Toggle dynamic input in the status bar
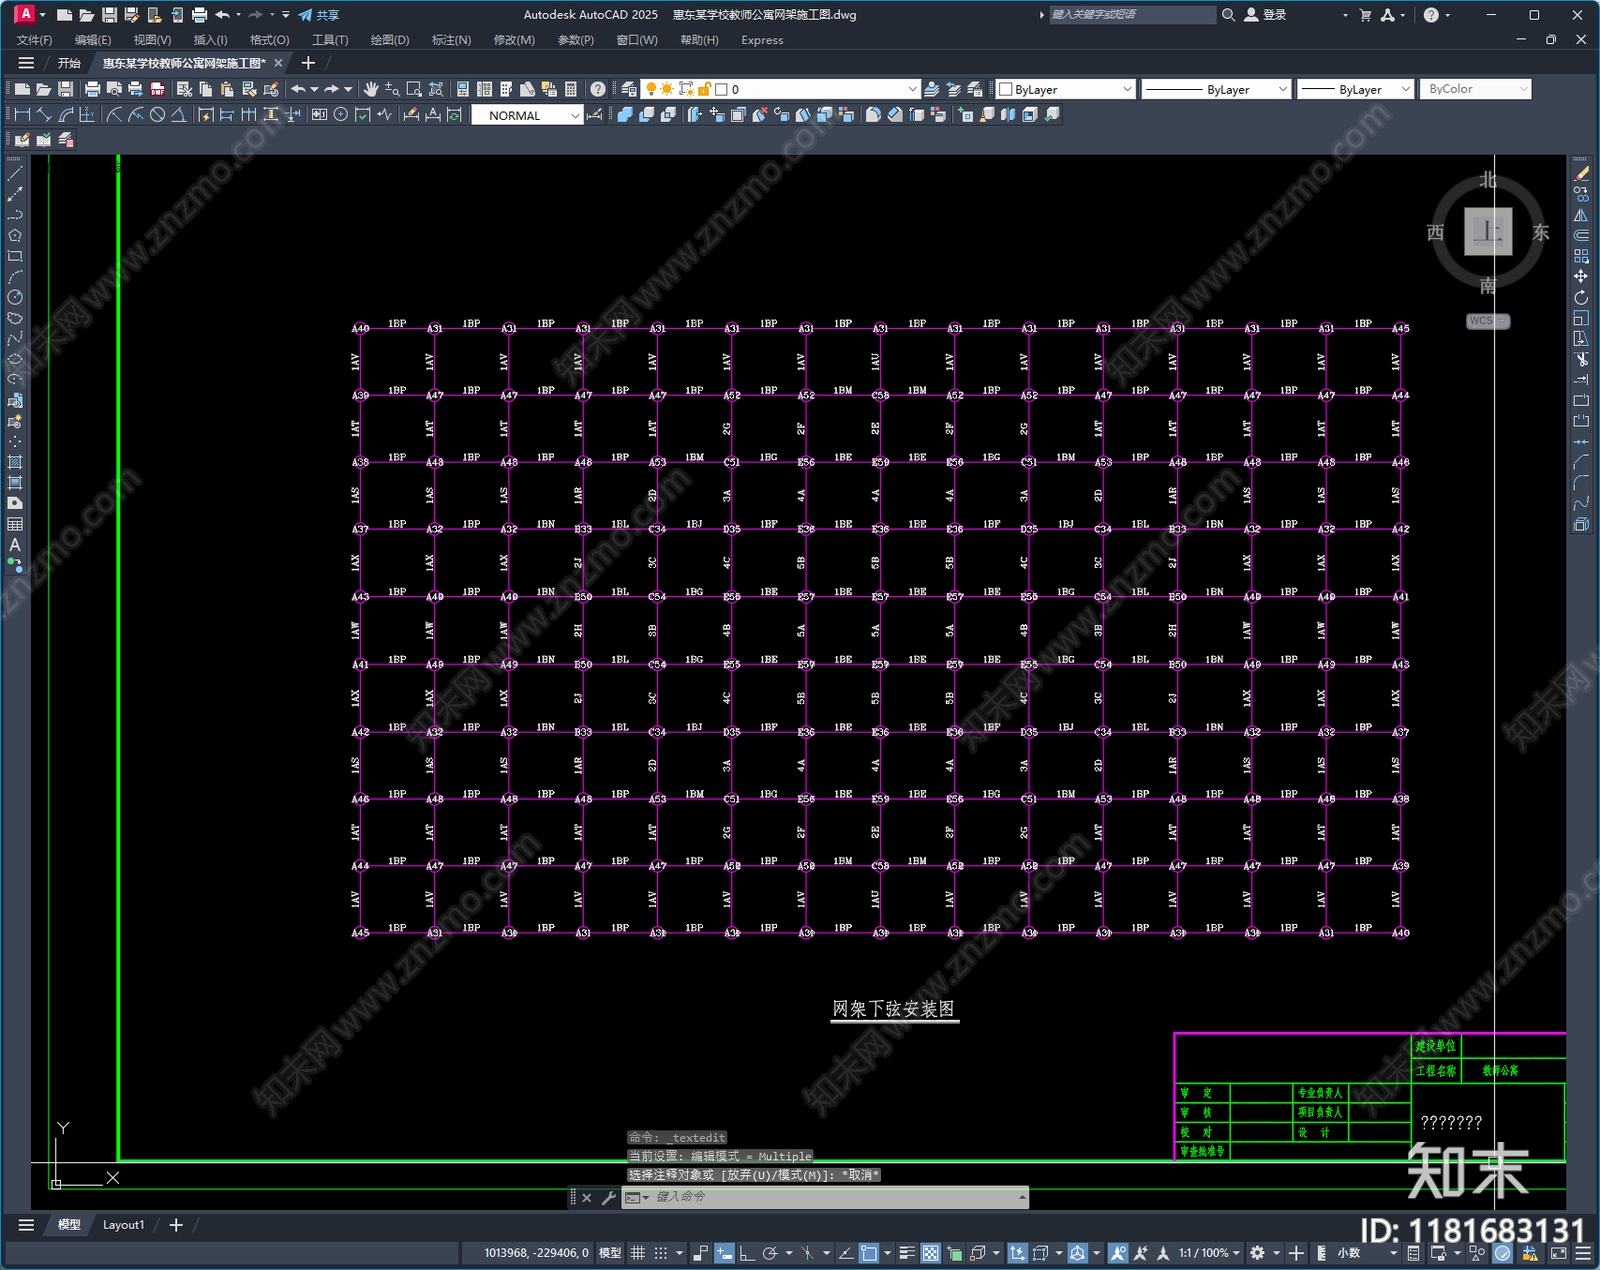This screenshot has height=1270, width=1600. click(724, 1253)
